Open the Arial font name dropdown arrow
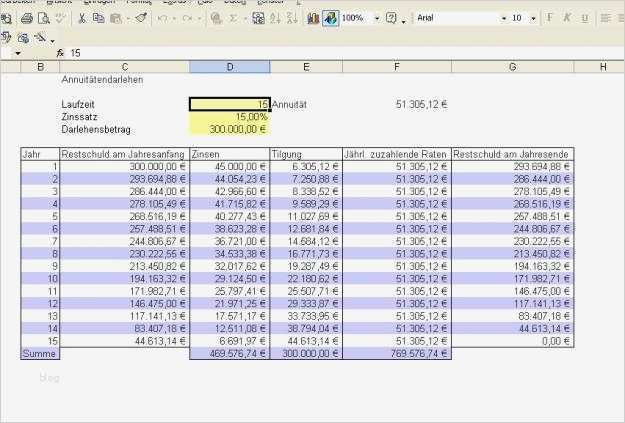Viewport: 625px width, 423px height. (x=504, y=18)
